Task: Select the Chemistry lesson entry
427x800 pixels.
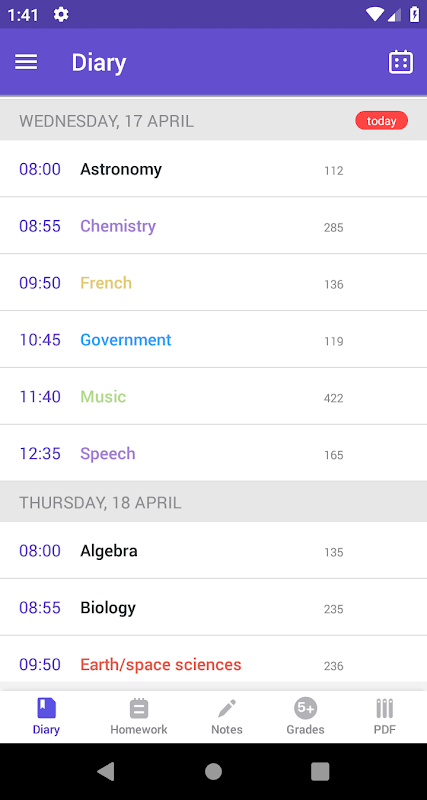Action: click(213, 226)
